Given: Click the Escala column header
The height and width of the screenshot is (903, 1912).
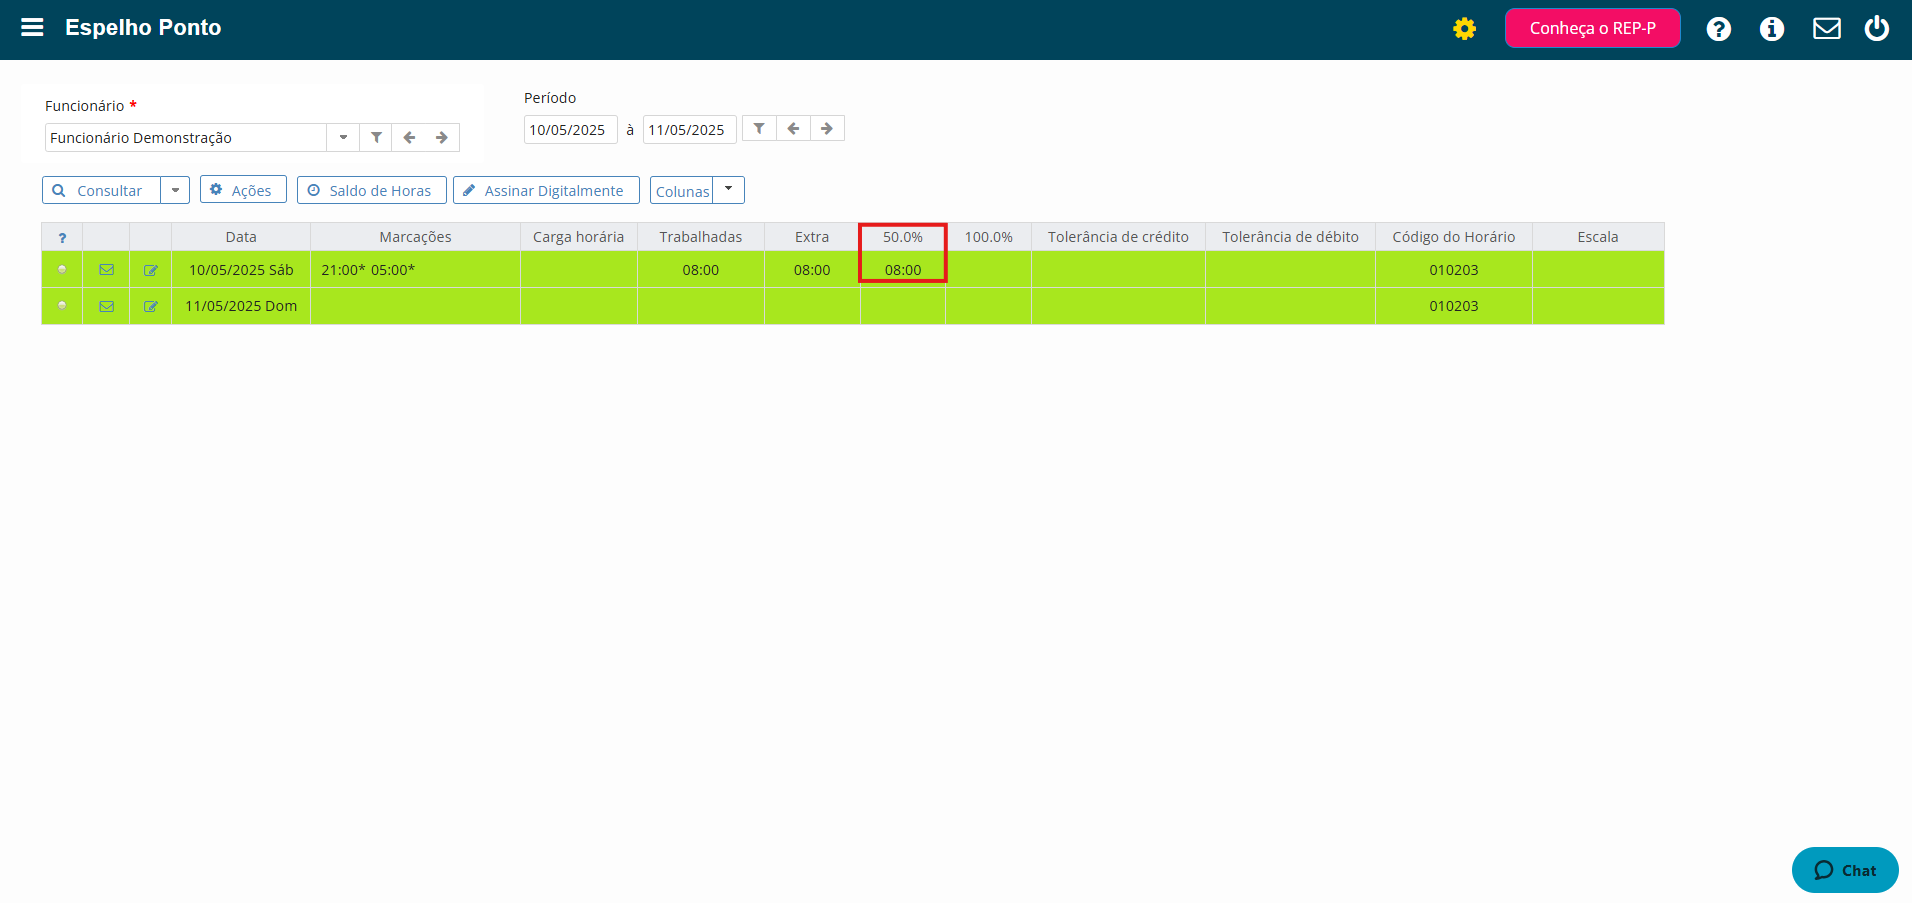Looking at the screenshot, I should click(x=1598, y=237).
